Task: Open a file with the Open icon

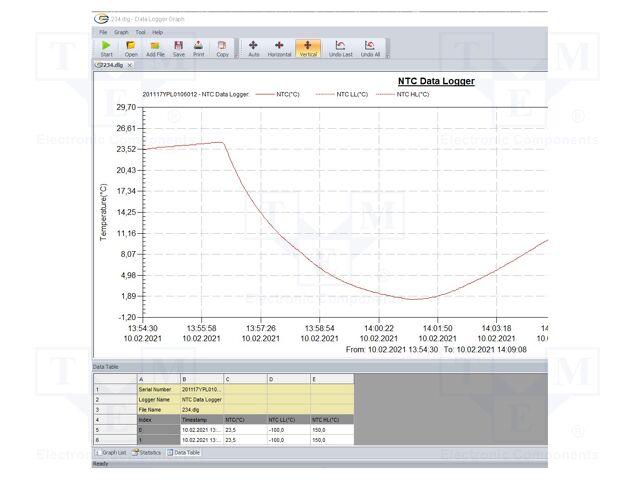Action: [131, 47]
